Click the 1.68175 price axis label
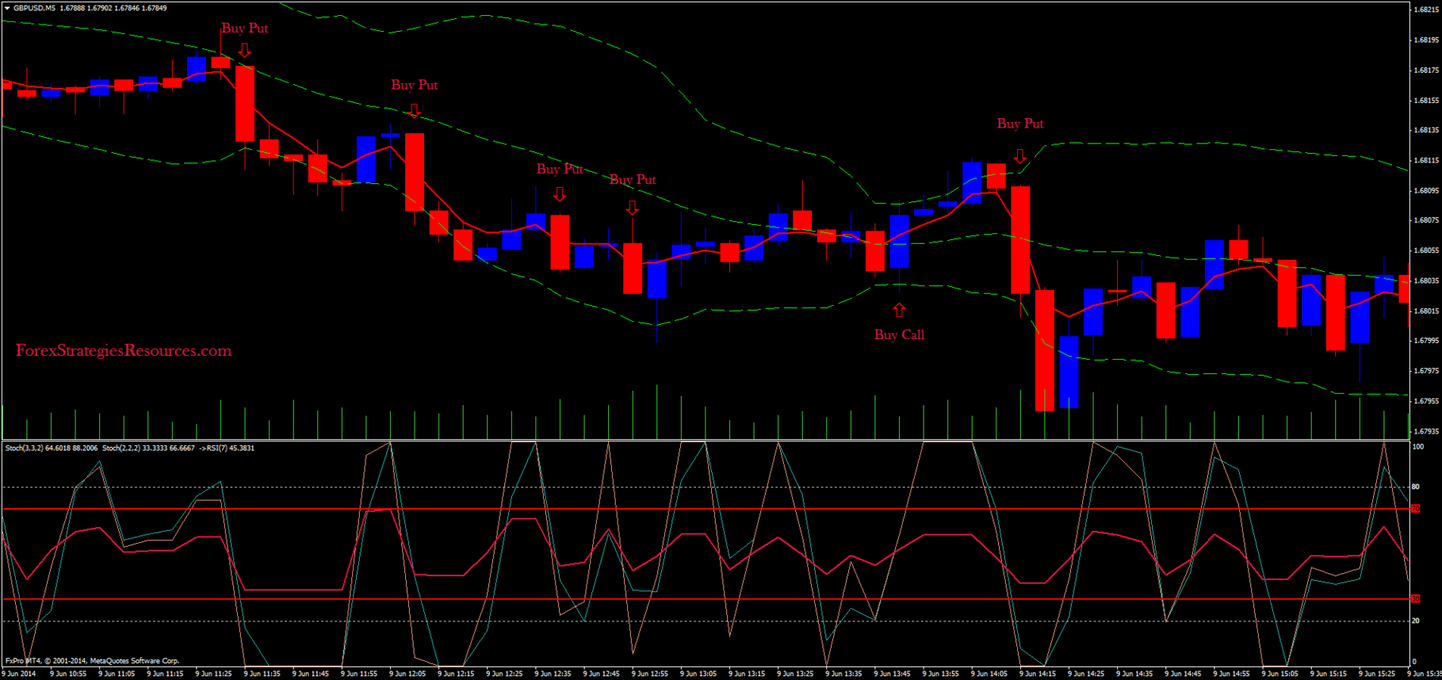The width and height of the screenshot is (1442, 680). tap(1426, 71)
